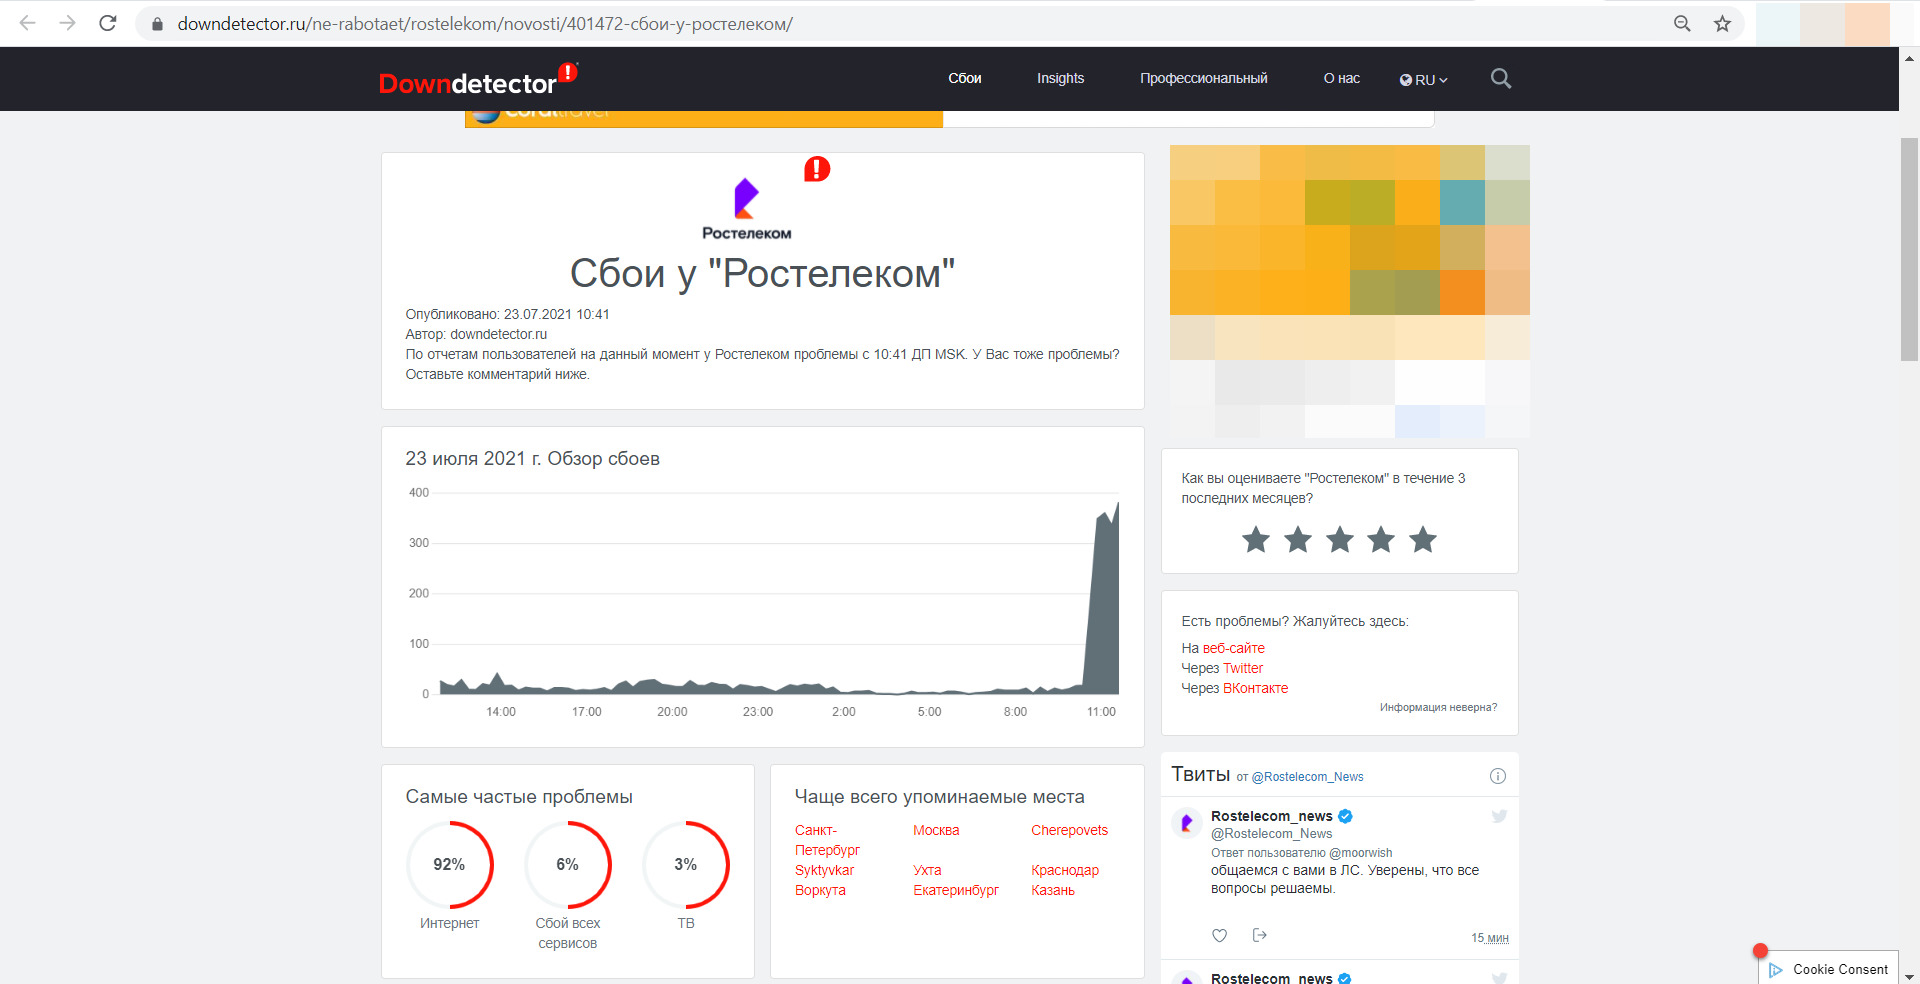Image resolution: width=1920 pixels, height=984 pixels.
Task: Open site search magnifier icon
Action: [x=1500, y=78]
